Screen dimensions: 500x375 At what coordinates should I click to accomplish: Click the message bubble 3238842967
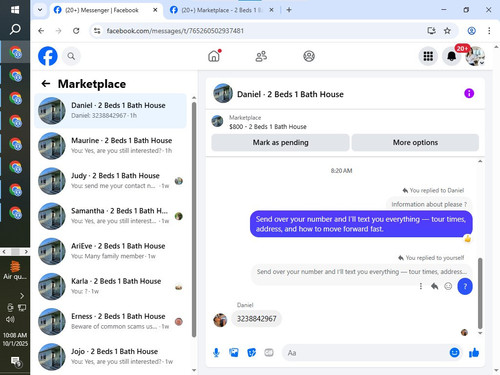click(256, 319)
